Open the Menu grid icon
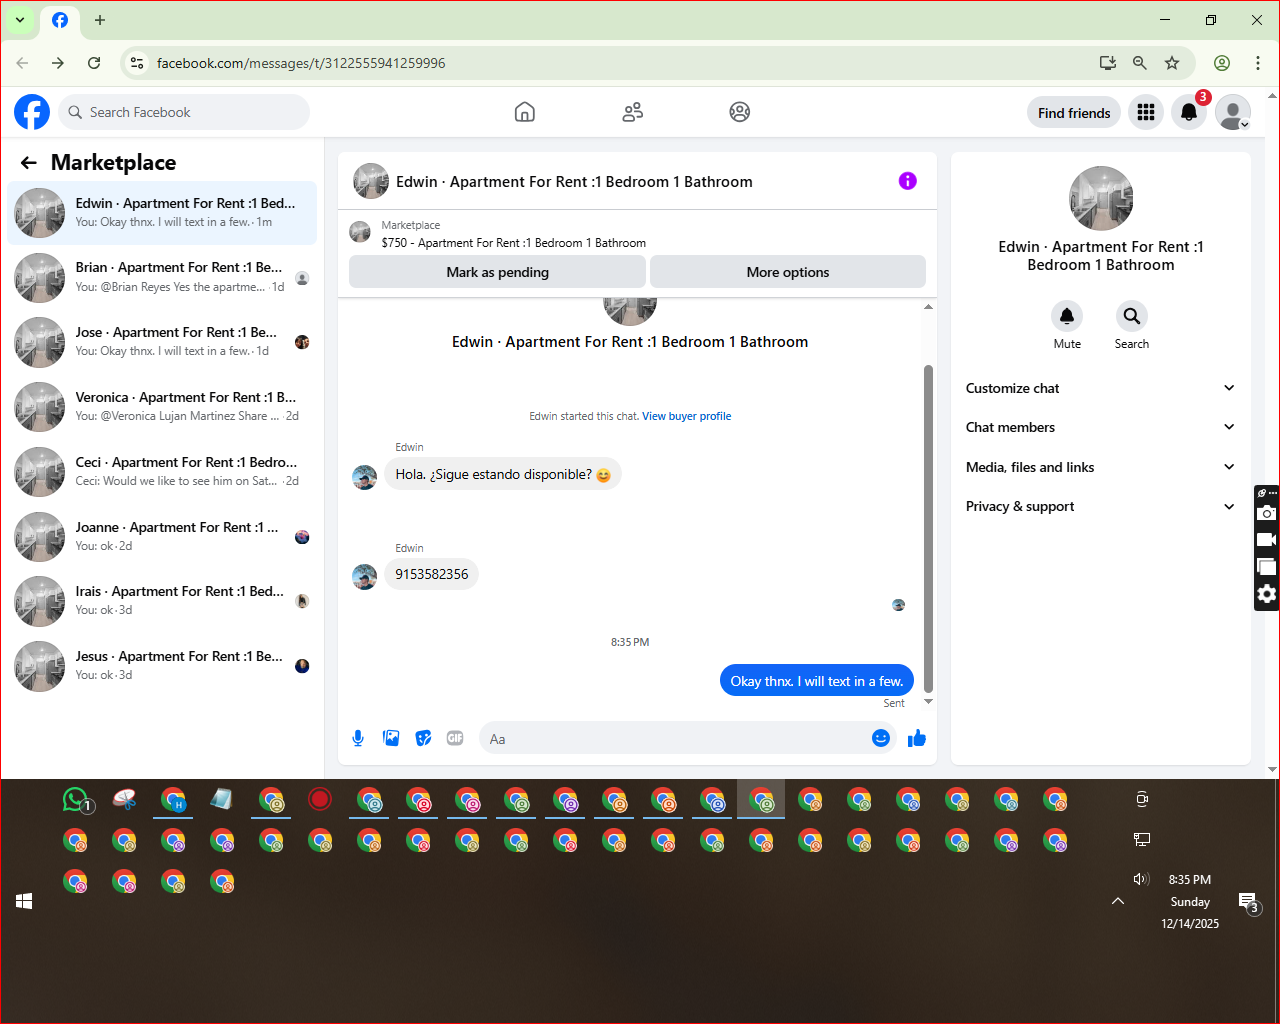This screenshot has width=1280, height=1024. (x=1146, y=112)
